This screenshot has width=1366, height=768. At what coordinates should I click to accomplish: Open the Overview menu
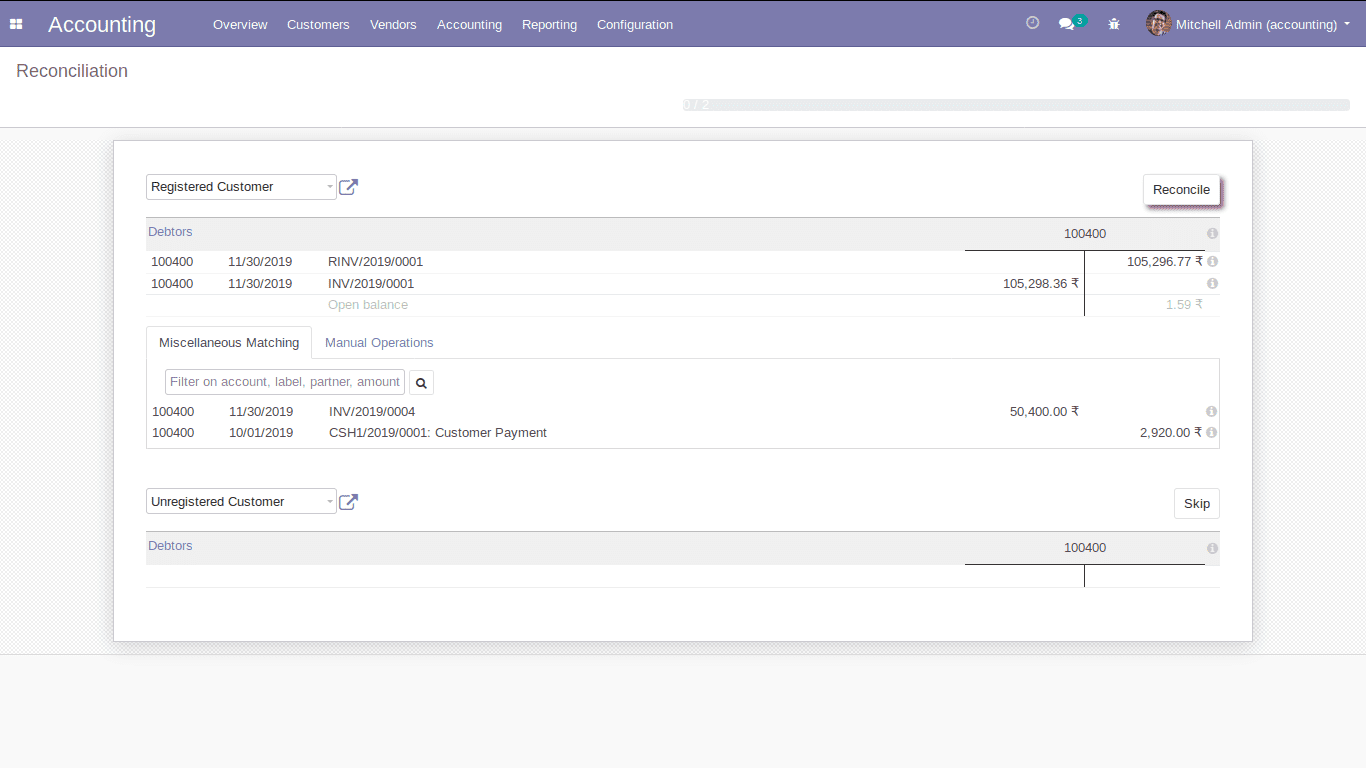[240, 24]
